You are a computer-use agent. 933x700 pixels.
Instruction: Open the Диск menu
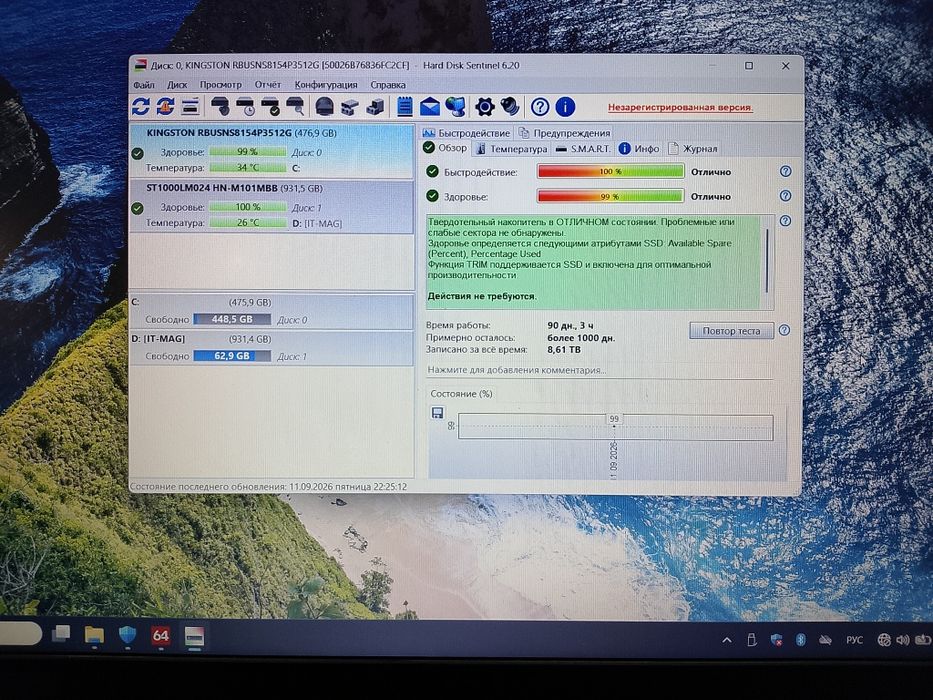pos(177,85)
